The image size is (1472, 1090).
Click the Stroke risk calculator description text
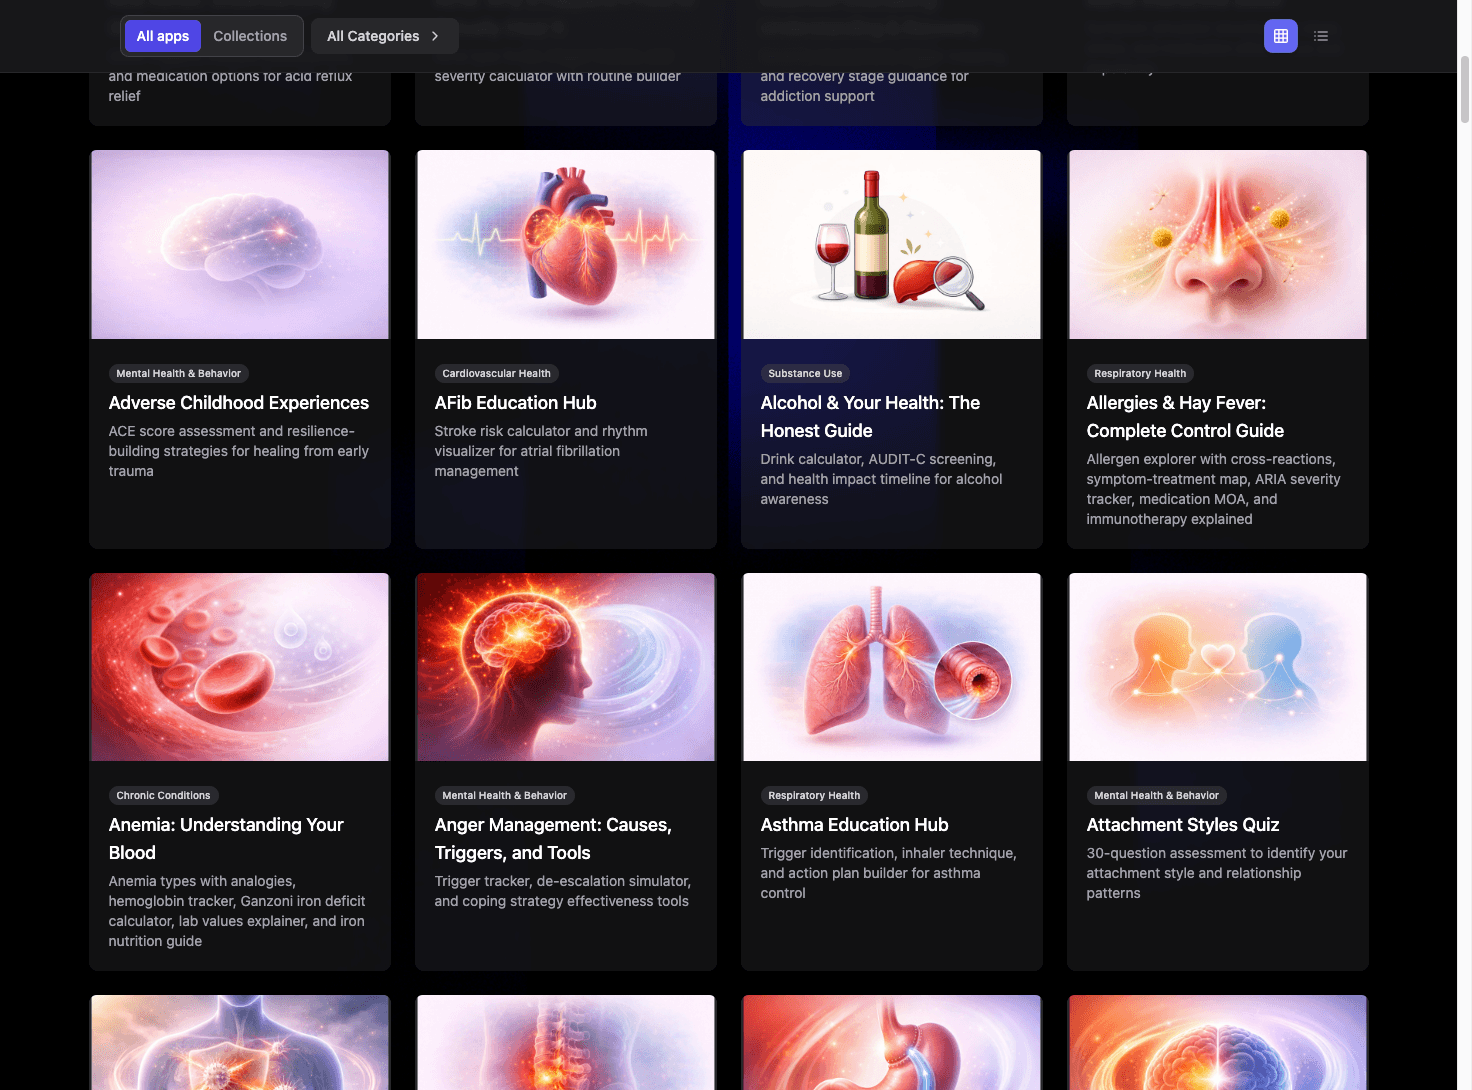541,451
